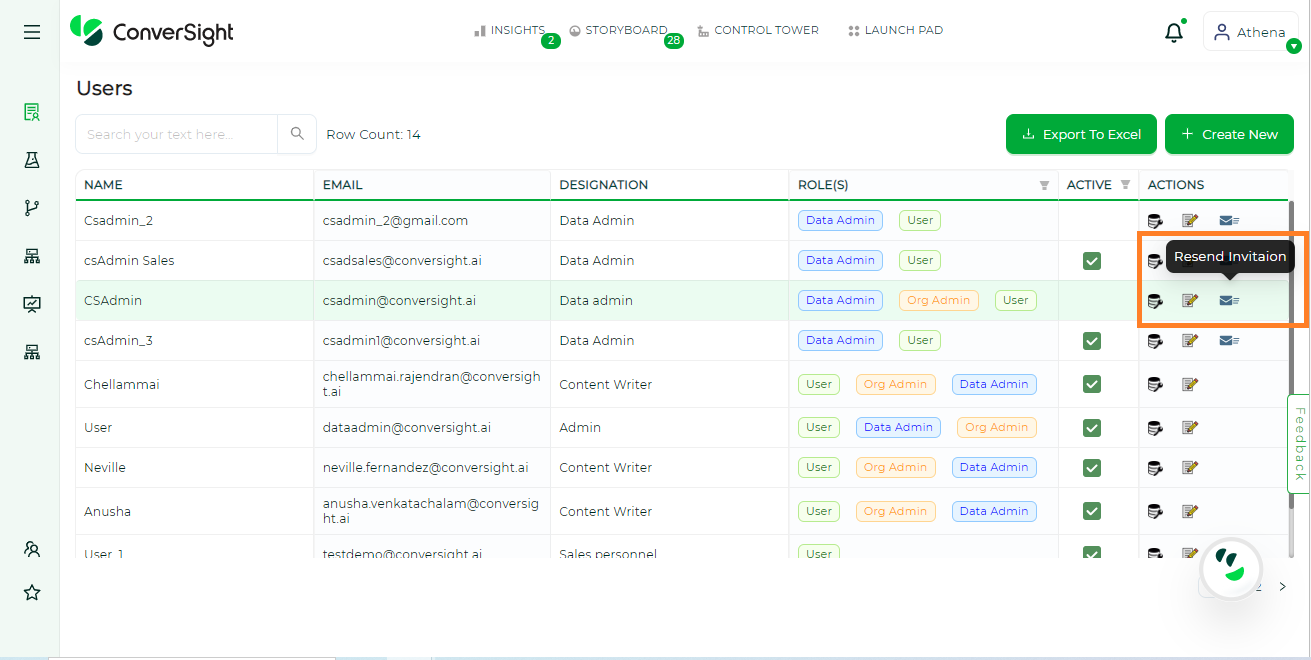The width and height of the screenshot is (1311, 660).
Task: Resend invitation email to csAdmin_3
Action: tap(1228, 340)
